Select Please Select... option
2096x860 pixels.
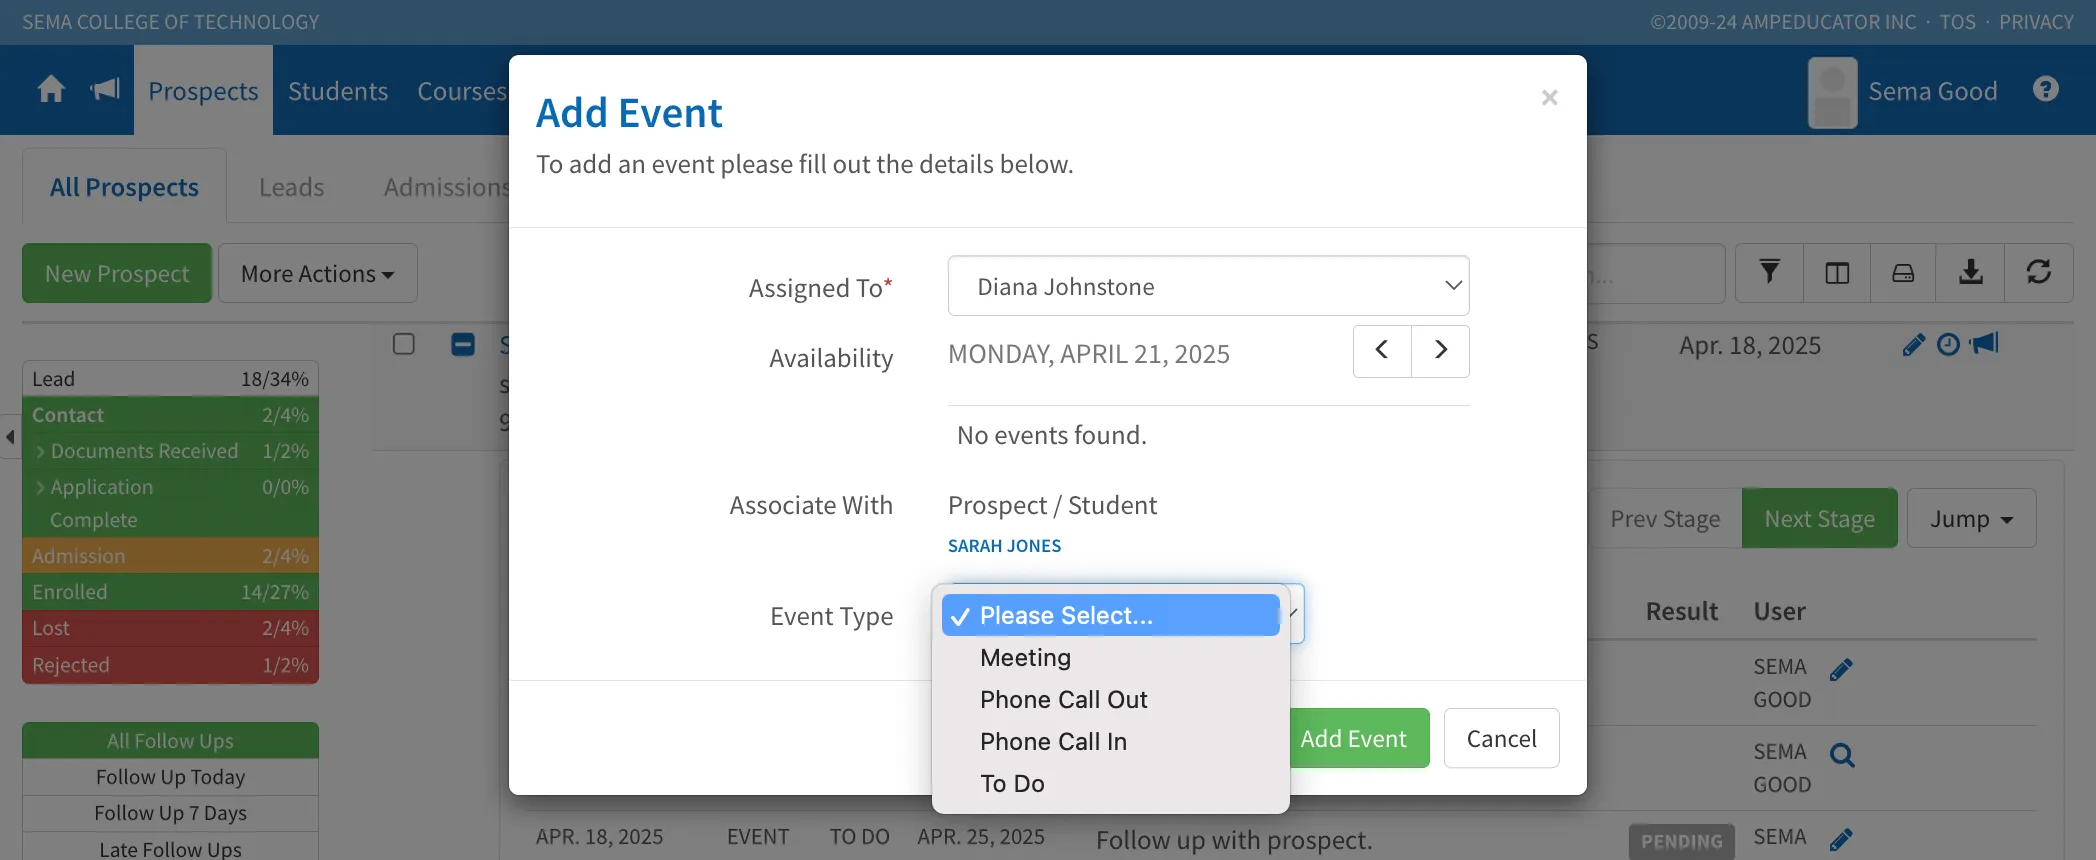(x=1110, y=615)
